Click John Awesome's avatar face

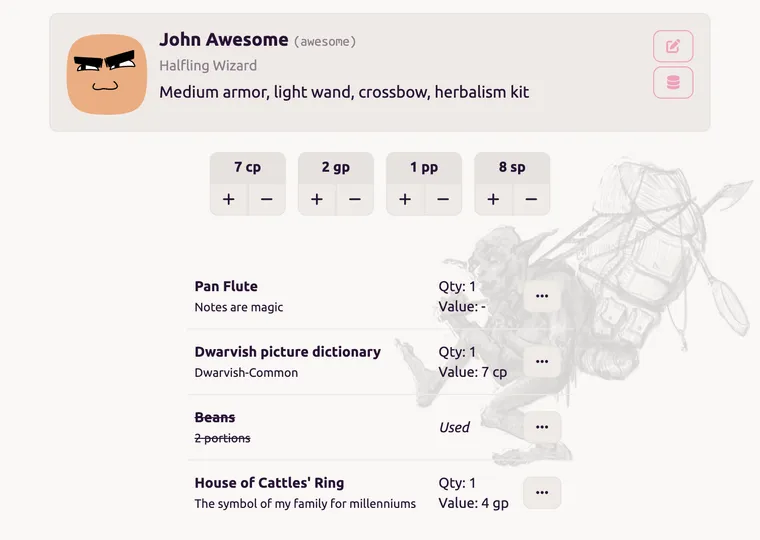coord(107,74)
